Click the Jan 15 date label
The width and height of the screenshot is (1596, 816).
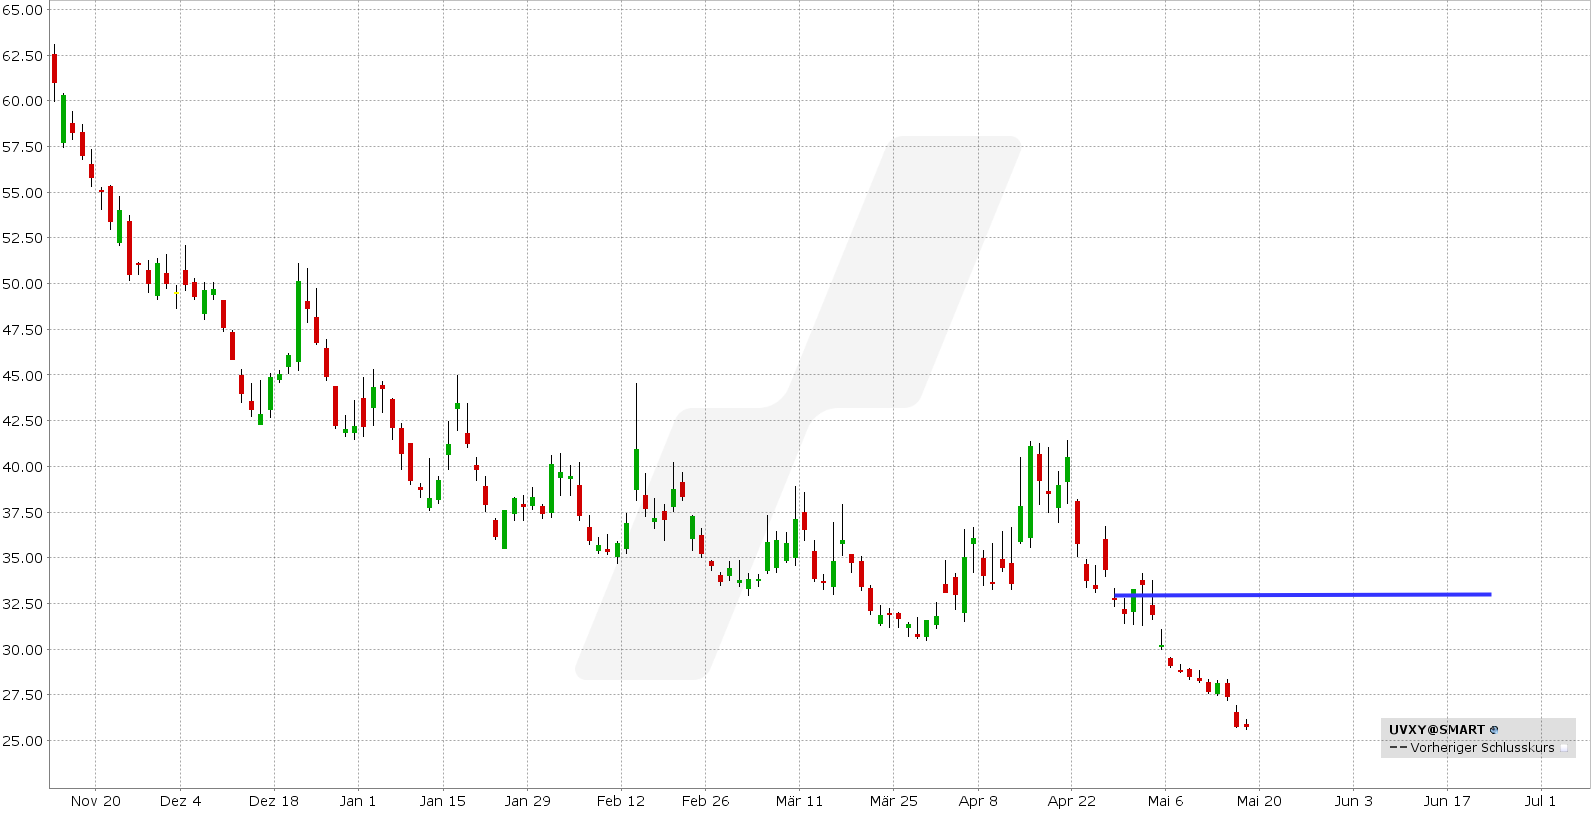point(443,801)
